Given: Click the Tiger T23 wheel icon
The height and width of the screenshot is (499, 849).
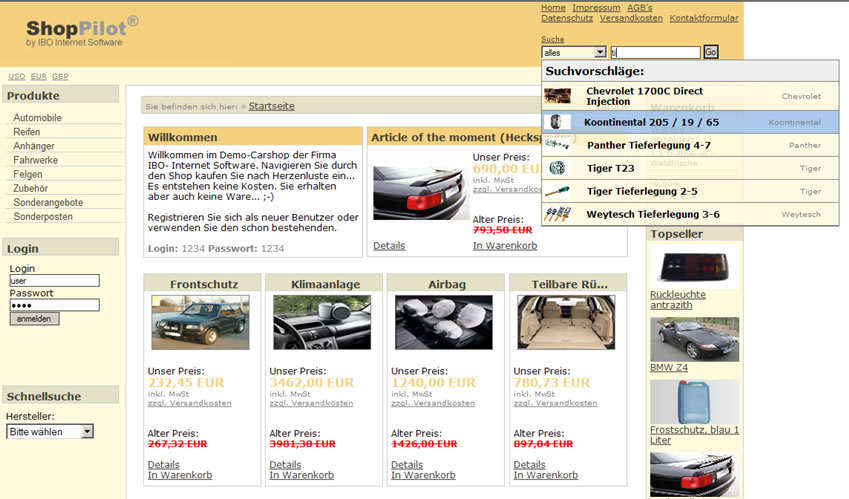Looking at the screenshot, I should [x=557, y=168].
